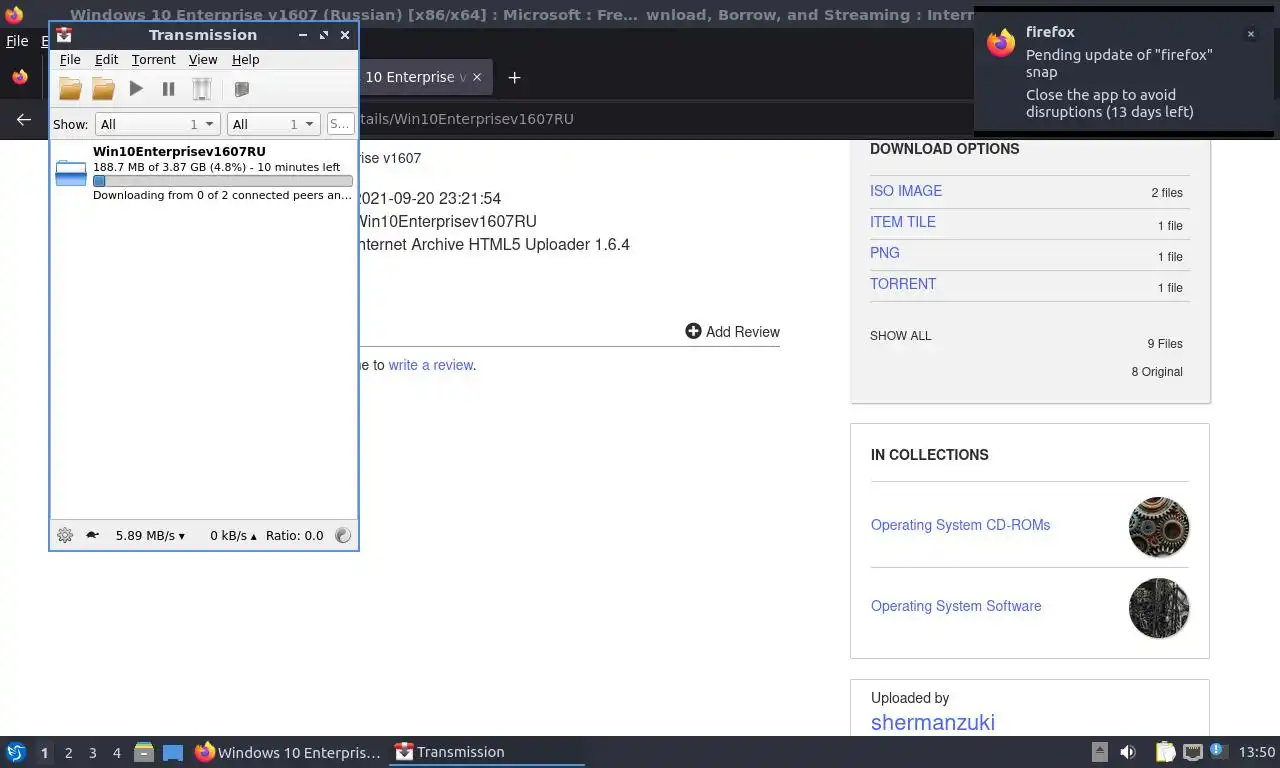
Task: Expand SHOW ALL download files
Action: click(x=901, y=336)
